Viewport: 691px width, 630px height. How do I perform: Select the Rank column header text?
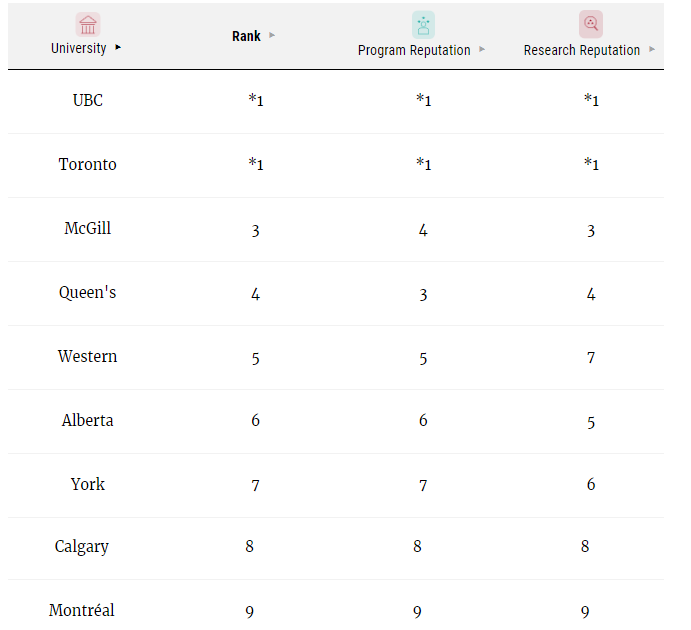click(246, 36)
